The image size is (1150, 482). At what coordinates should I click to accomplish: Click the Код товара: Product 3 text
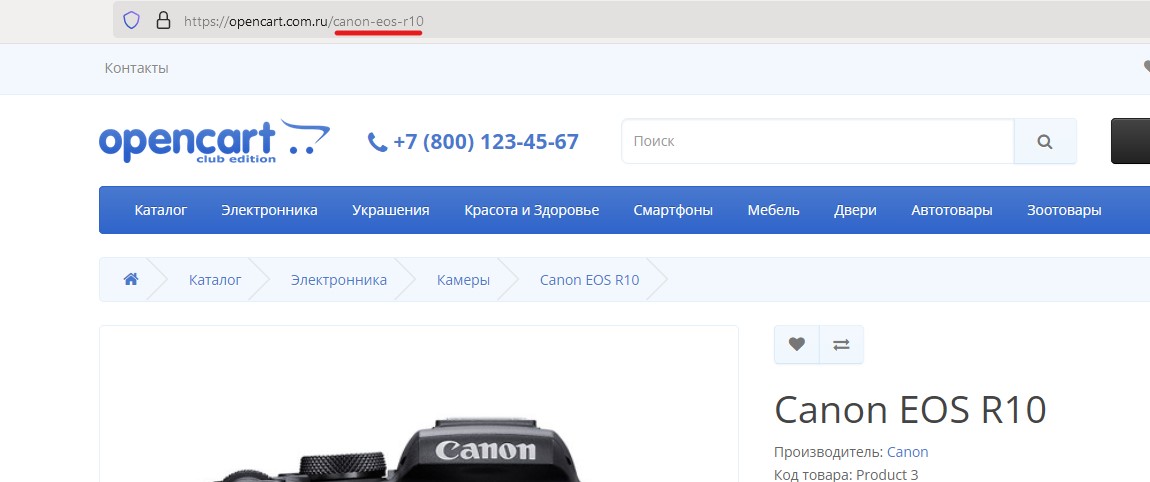[x=846, y=475]
